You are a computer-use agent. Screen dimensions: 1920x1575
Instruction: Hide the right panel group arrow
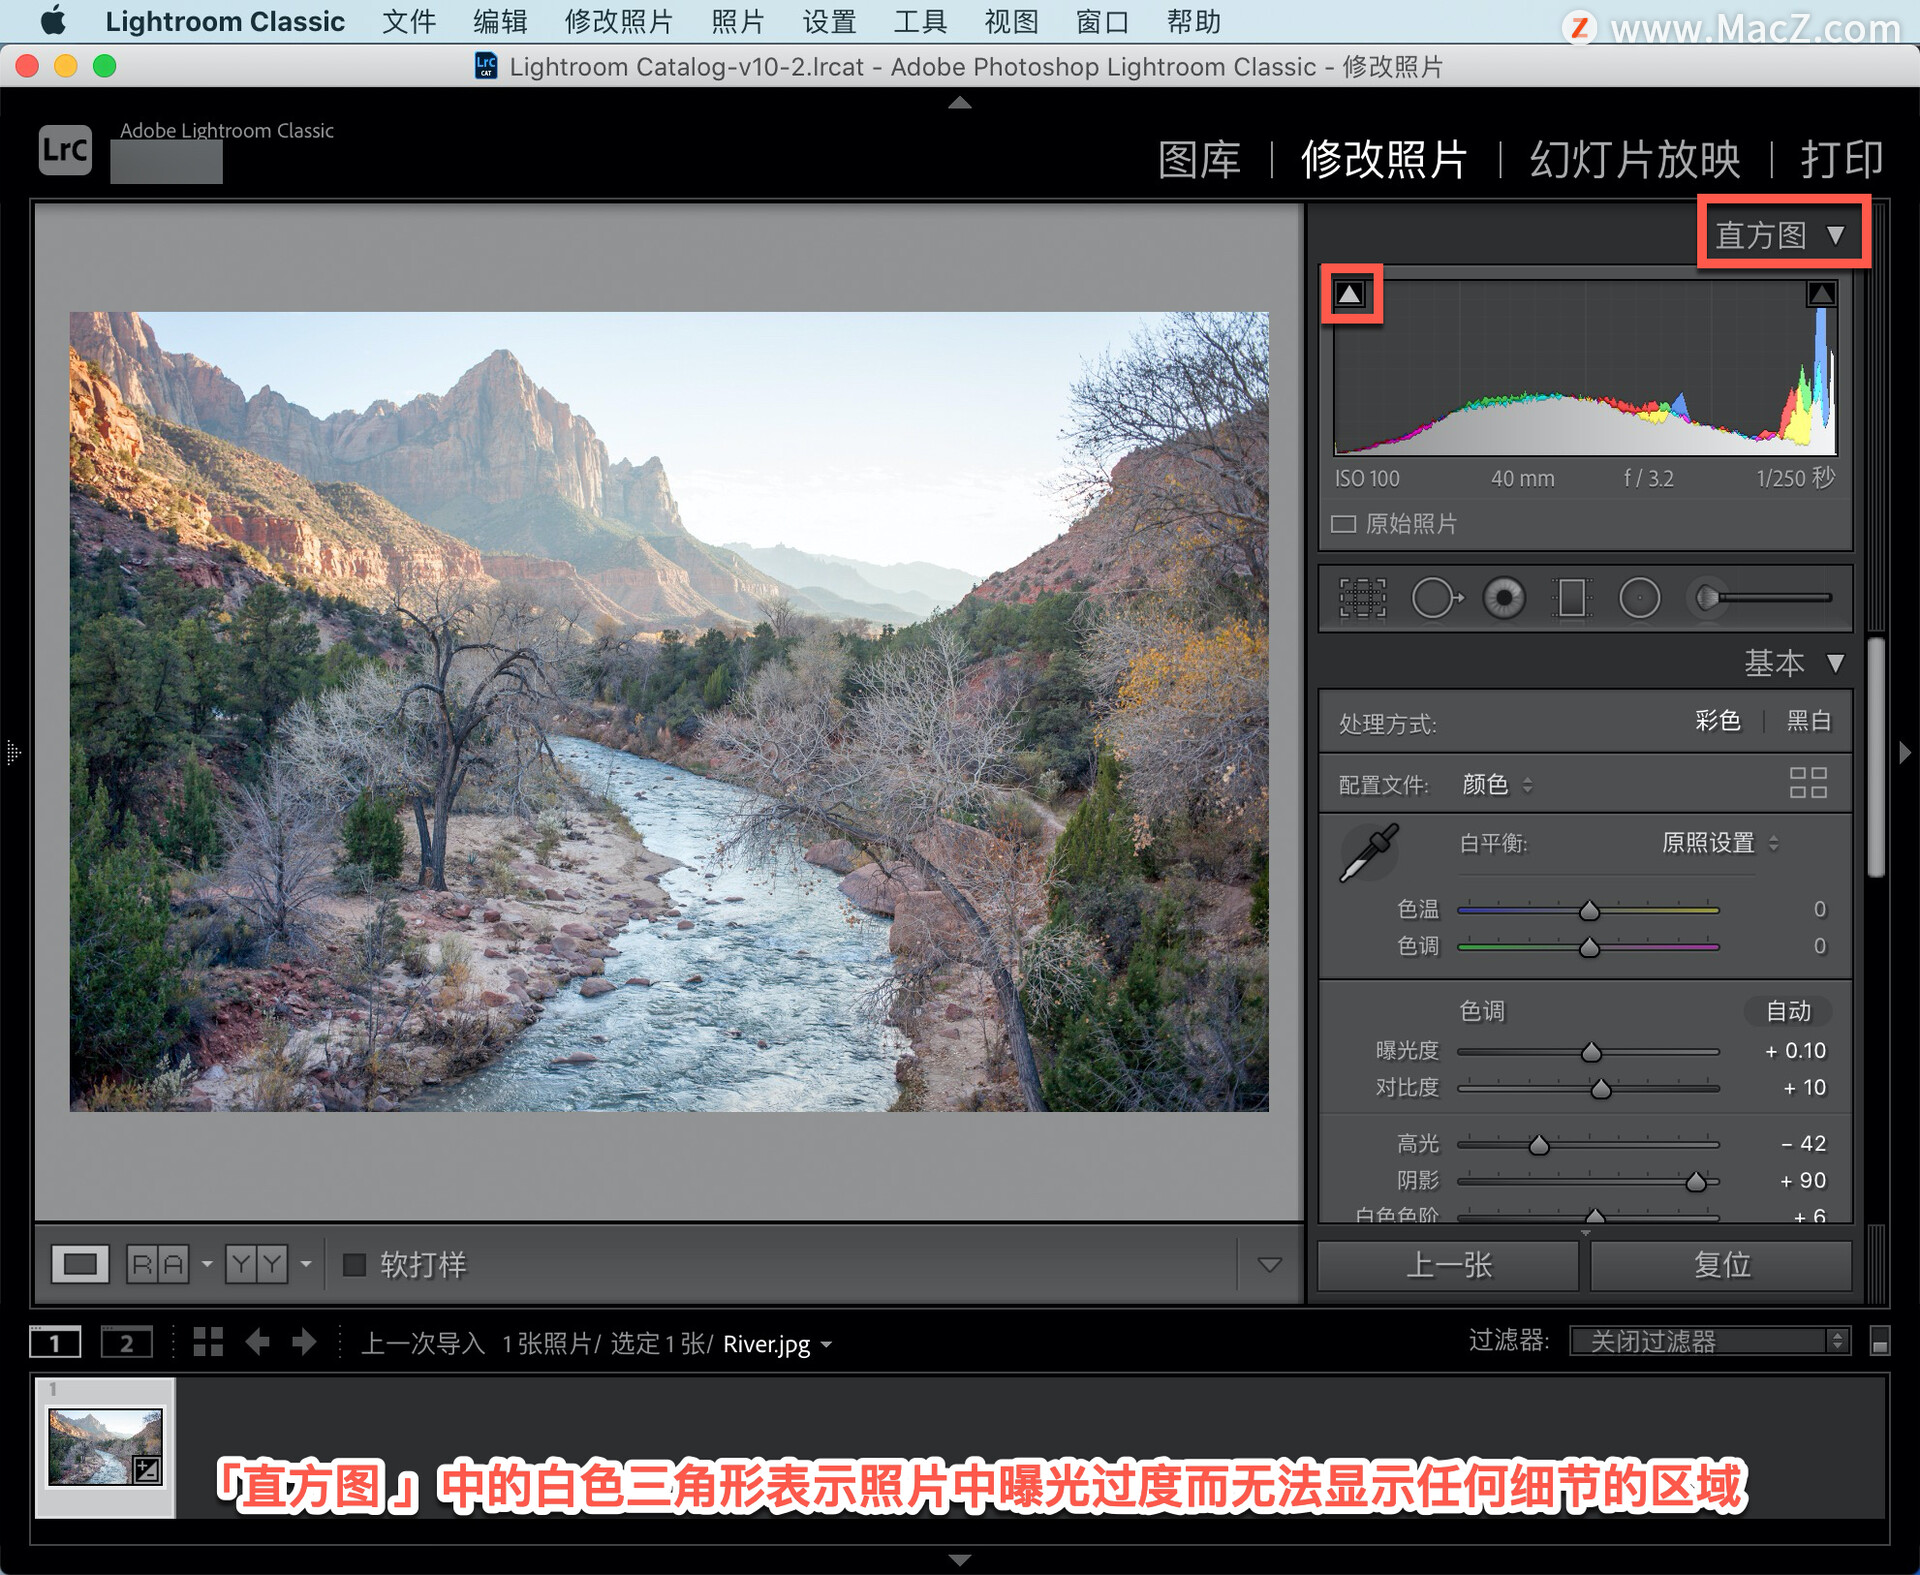[x=1905, y=752]
